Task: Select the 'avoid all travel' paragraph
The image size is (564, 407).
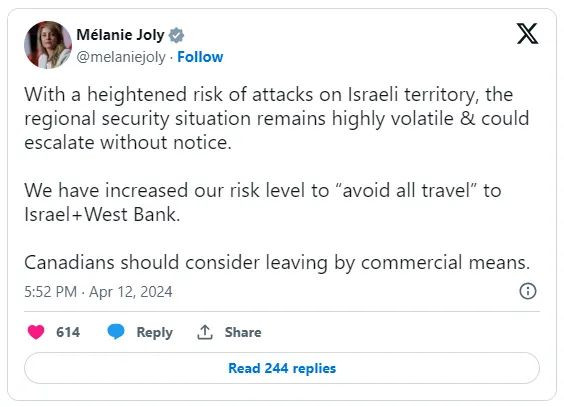Action: pyautogui.click(x=263, y=202)
